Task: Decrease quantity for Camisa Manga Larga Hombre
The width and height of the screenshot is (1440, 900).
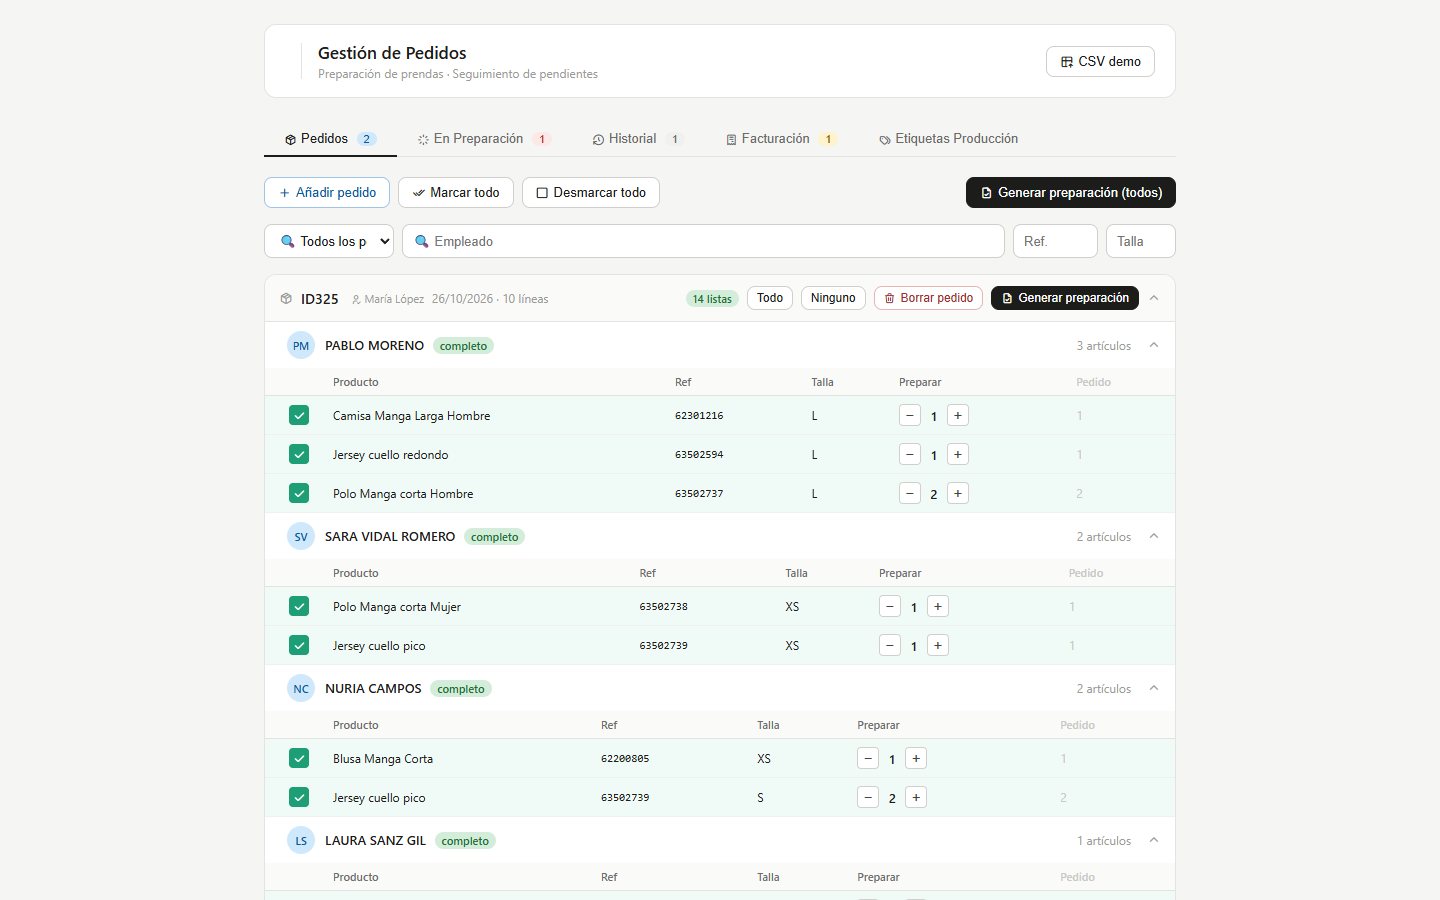Action: click(x=910, y=415)
